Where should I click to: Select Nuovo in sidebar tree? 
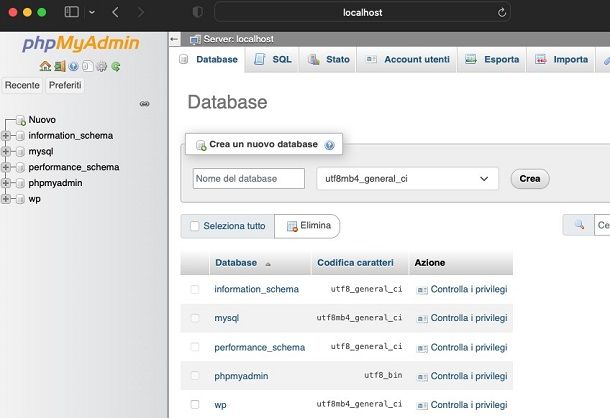pyautogui.click(x=42, y=120)
